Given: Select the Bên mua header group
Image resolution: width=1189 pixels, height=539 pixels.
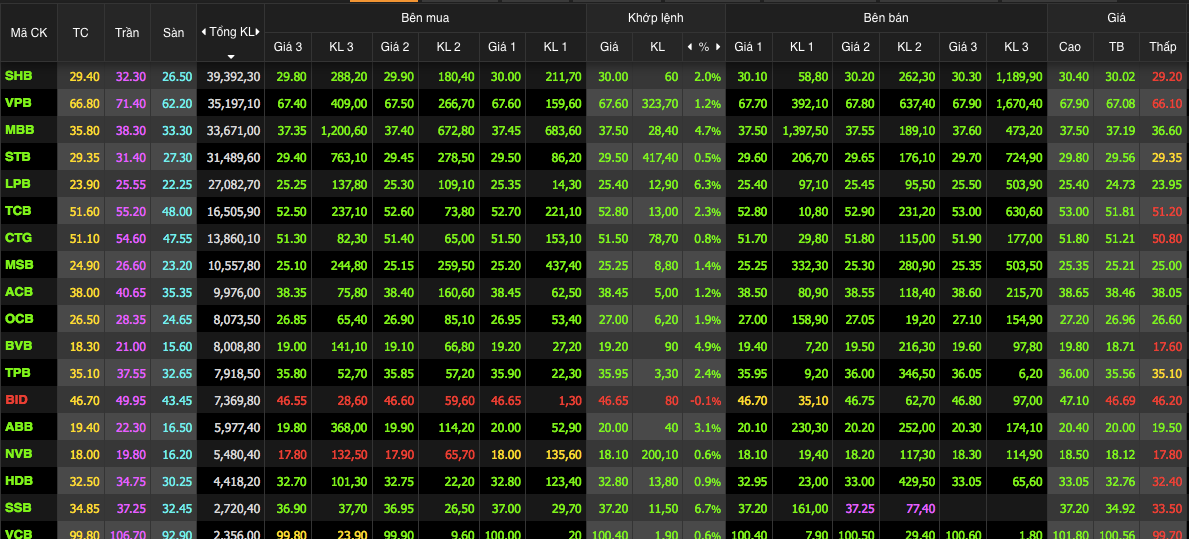Looking at the screenshot, I should tap(425, 18).
